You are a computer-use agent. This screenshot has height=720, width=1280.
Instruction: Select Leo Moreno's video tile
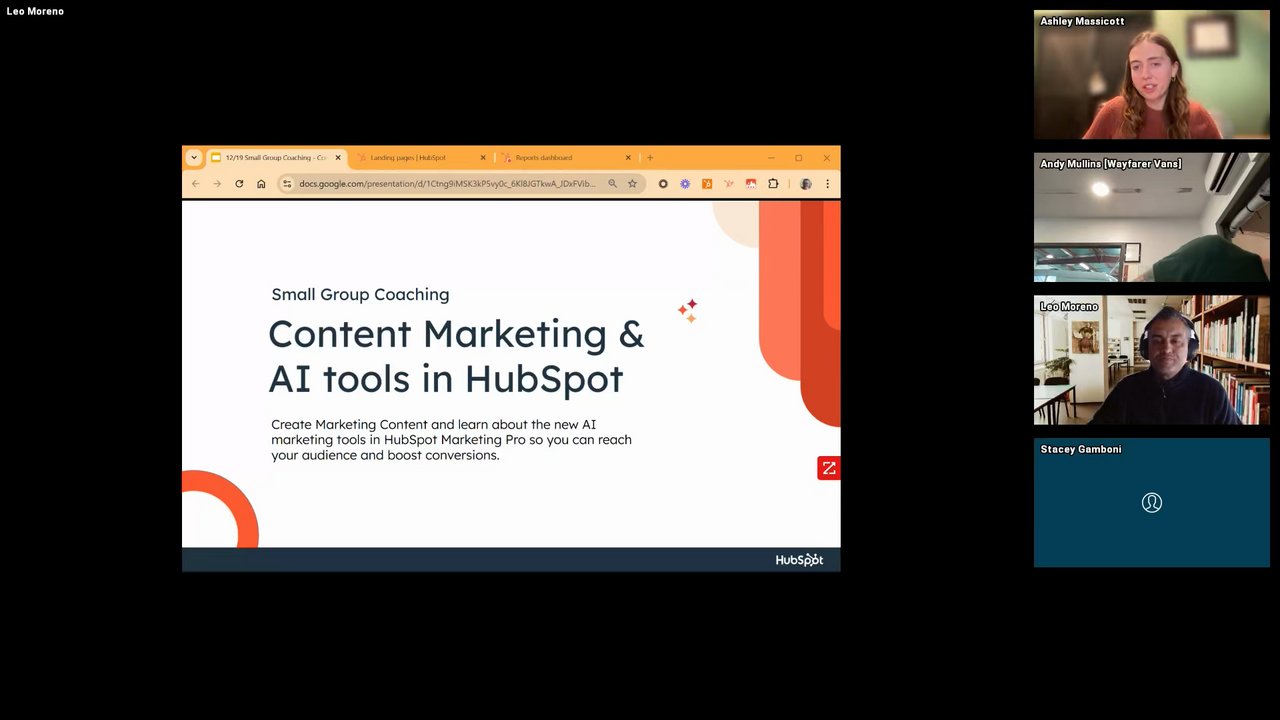click(1152, 360)
